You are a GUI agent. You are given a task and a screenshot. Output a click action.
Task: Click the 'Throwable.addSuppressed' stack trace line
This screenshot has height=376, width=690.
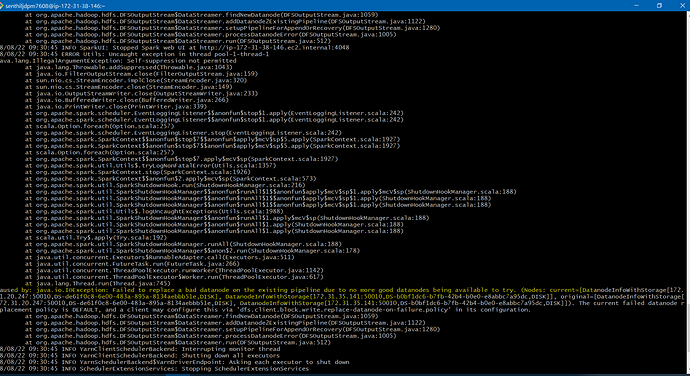point(128,67)
